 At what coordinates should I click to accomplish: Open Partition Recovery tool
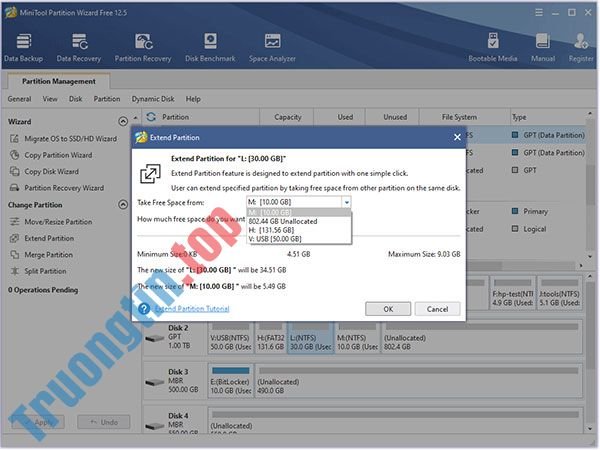(143, 47)
